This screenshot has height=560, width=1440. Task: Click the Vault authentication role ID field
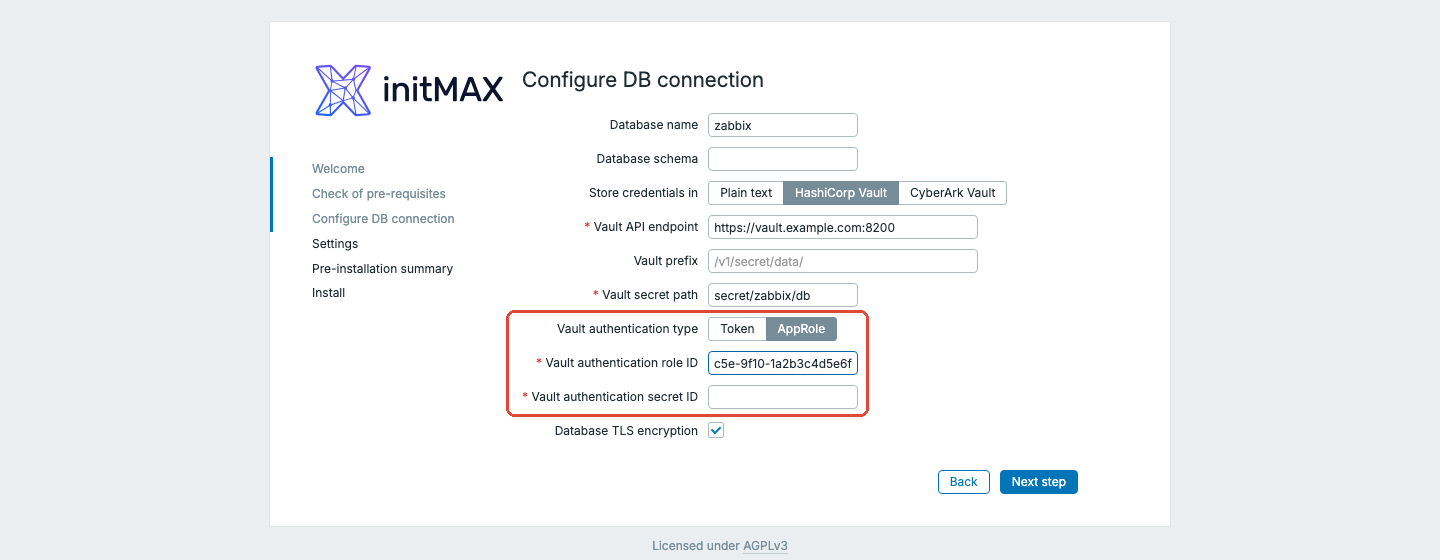[783, 363]
